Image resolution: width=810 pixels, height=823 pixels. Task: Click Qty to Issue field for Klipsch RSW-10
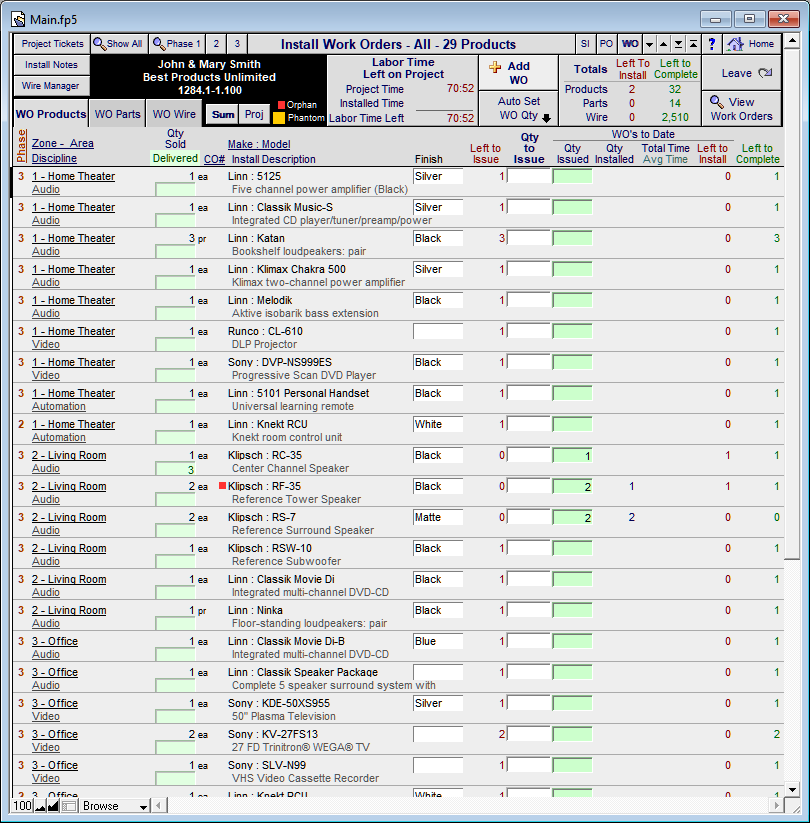pos(529,548)
